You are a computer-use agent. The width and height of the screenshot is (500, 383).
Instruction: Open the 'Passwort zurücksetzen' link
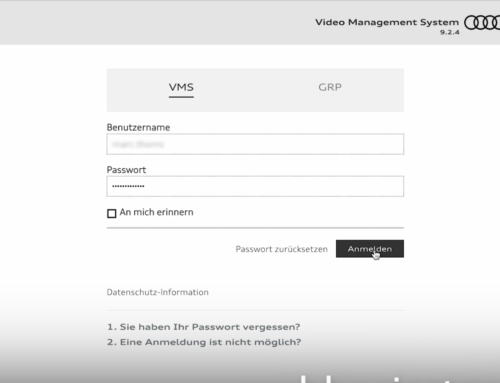[281, 249]
